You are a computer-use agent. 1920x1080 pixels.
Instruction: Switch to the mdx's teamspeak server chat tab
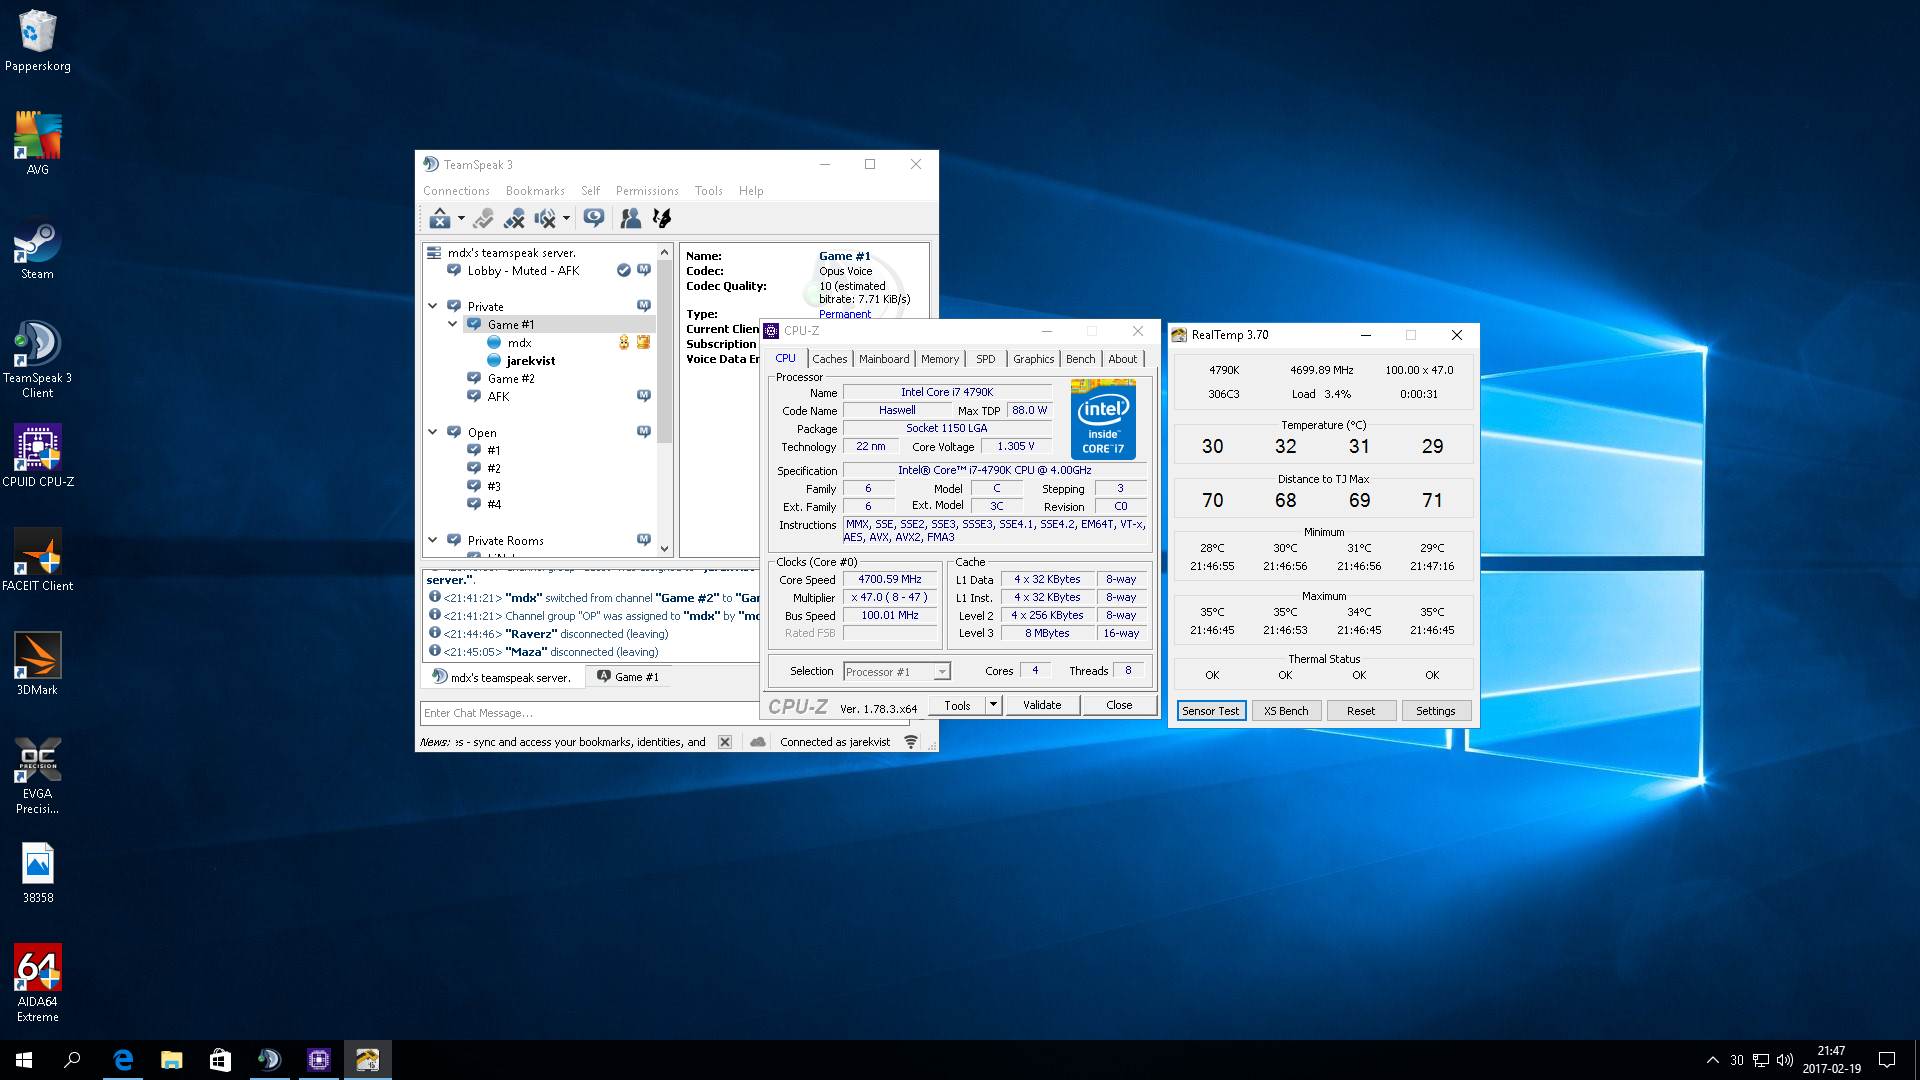coord(501,677)
